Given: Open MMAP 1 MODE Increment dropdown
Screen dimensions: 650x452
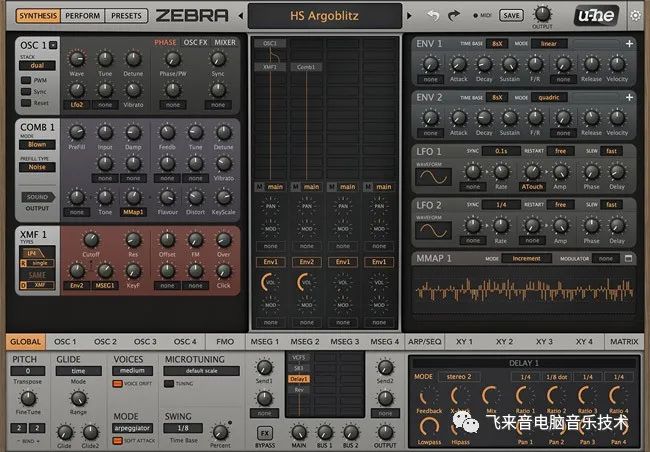Looking at the screenshot, I should pos(526,258).
